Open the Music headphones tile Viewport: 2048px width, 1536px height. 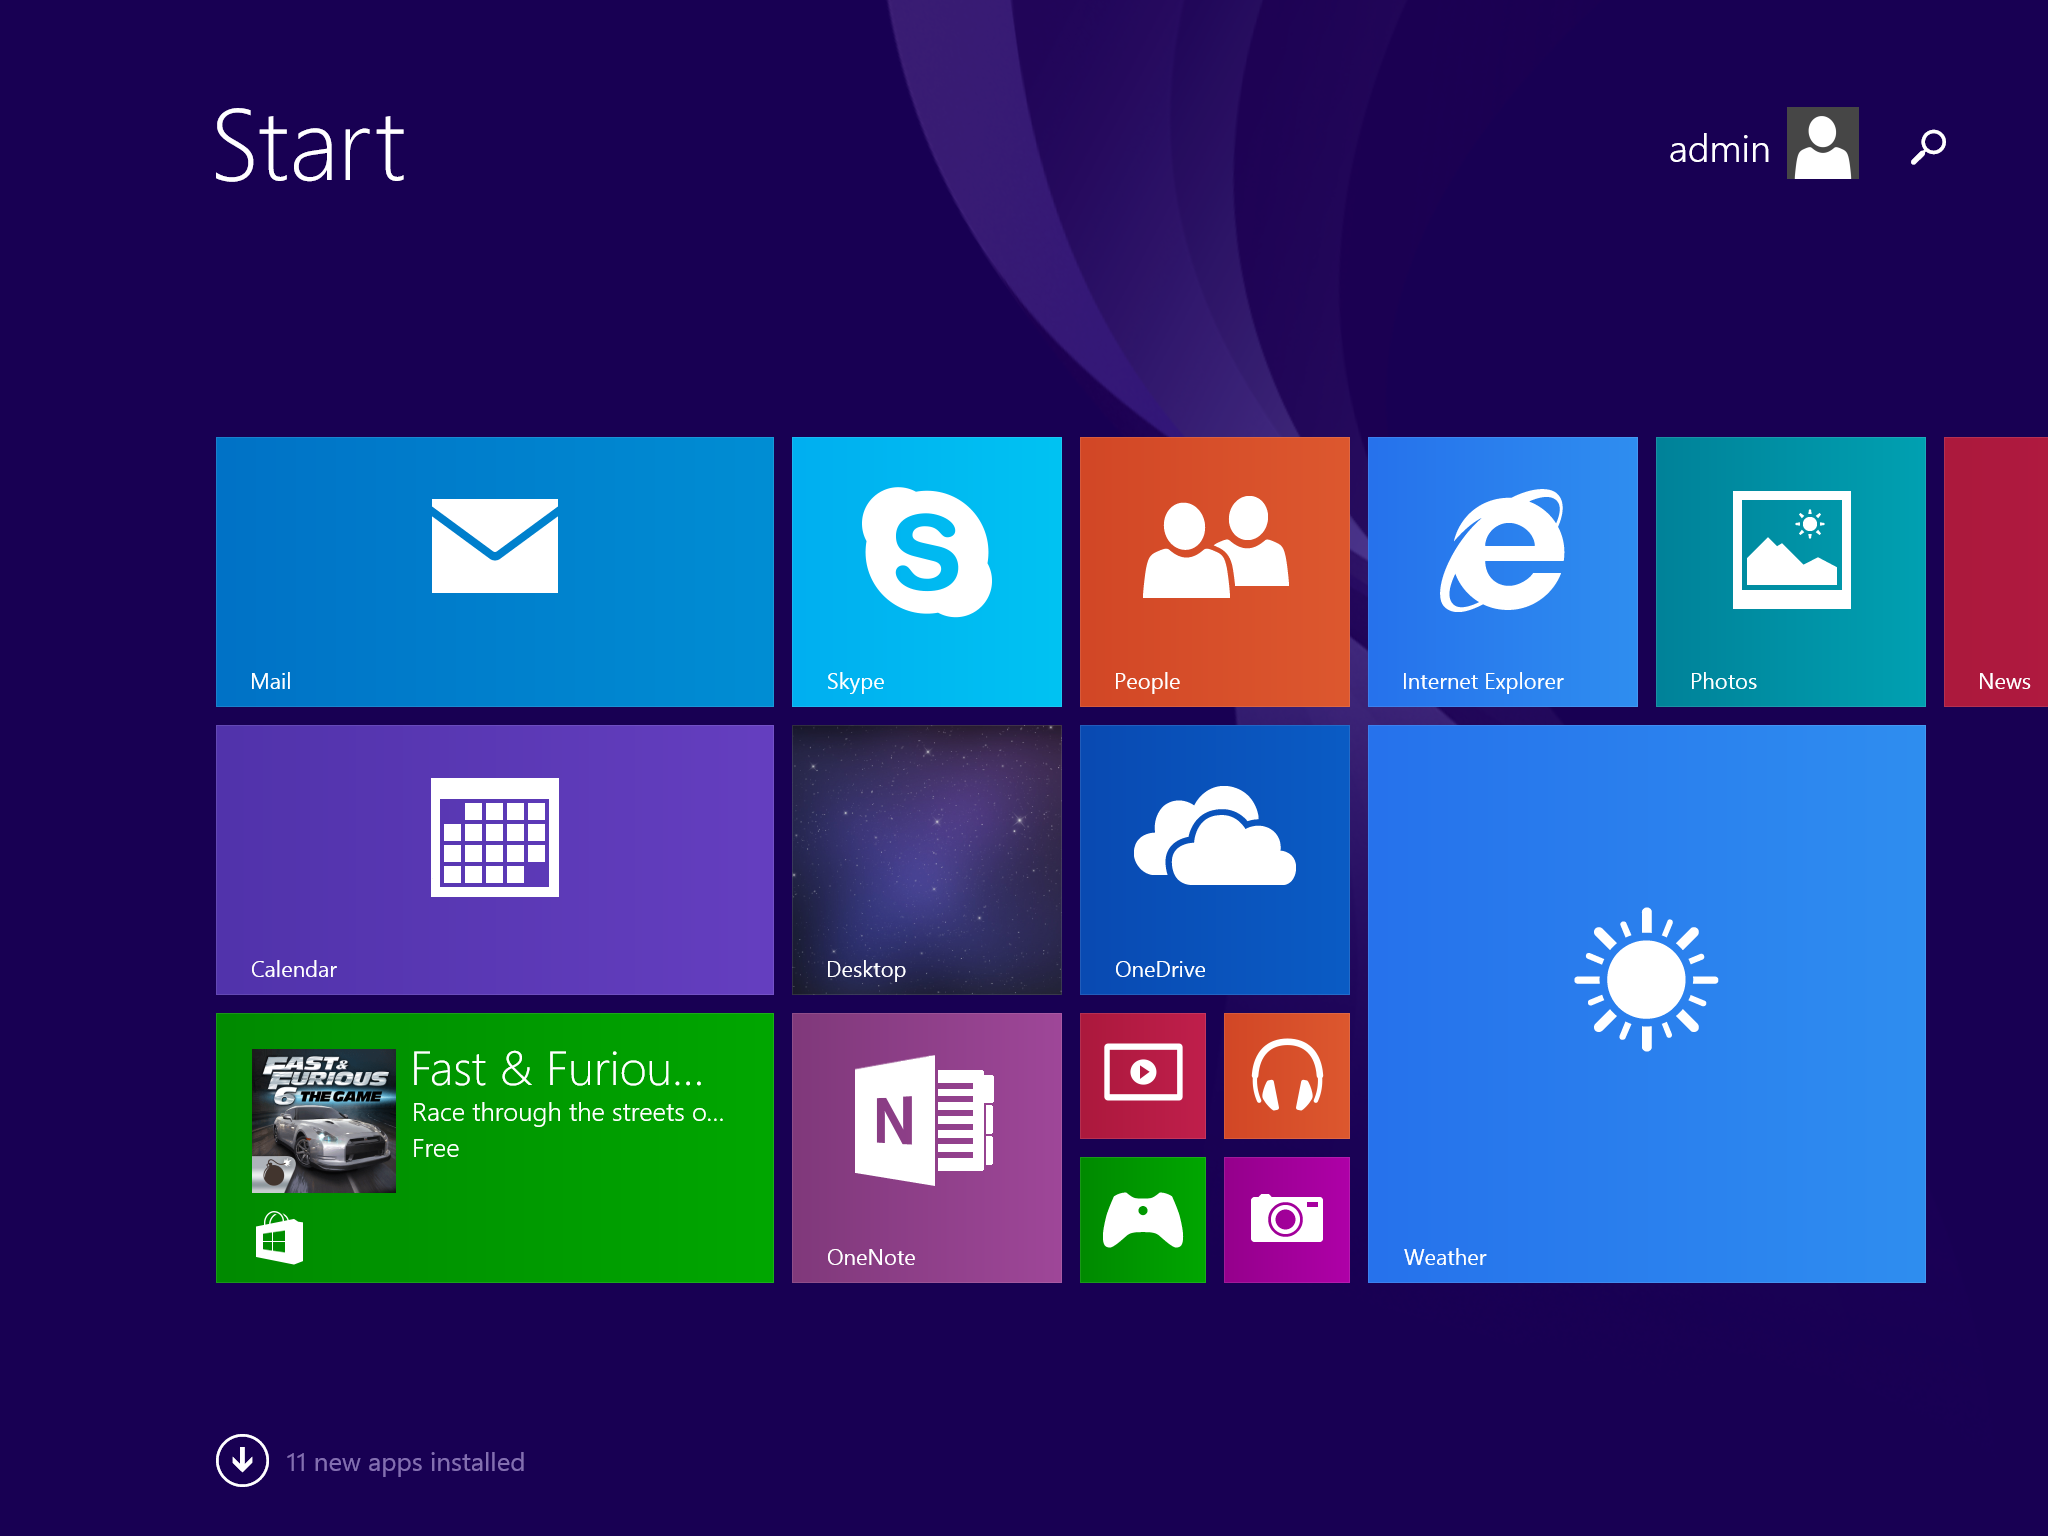[1286, 1075]
